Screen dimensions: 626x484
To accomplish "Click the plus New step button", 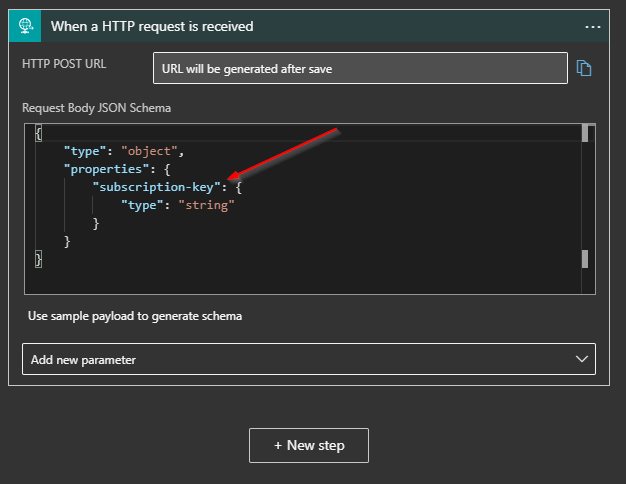I will 309,445.
